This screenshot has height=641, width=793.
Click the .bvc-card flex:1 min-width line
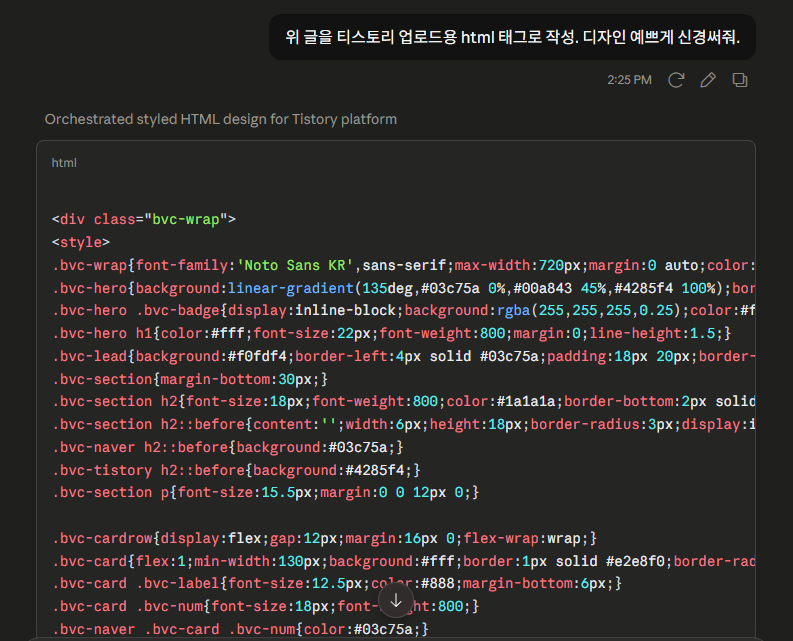[404, 561]
